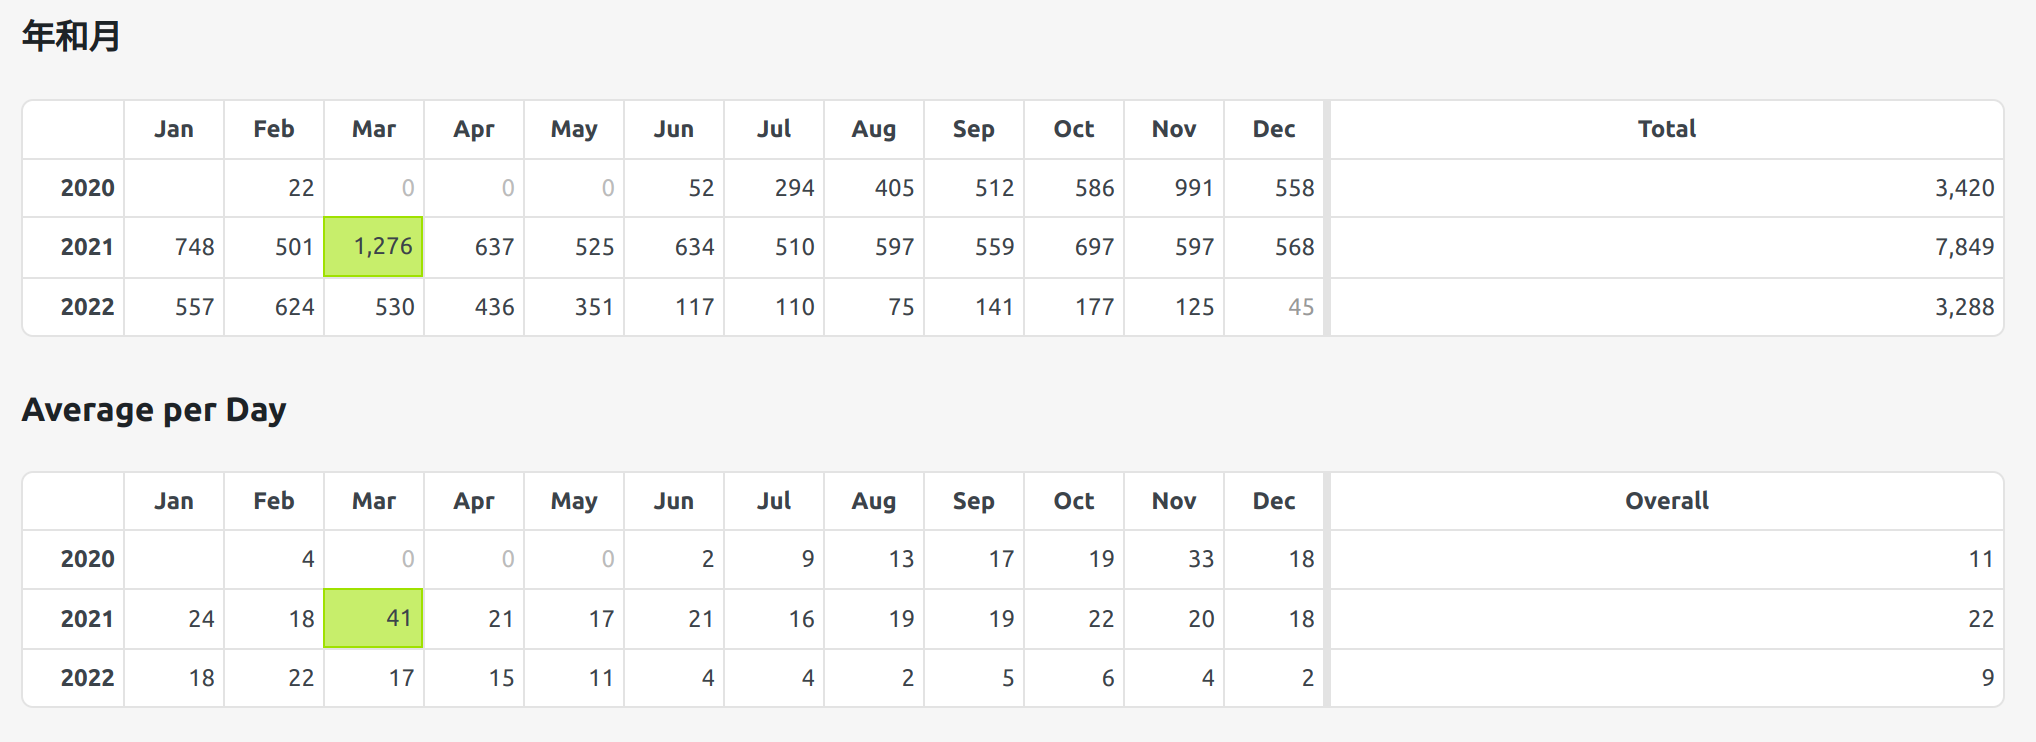Click the Total column header

click(x=1666, y=129)
